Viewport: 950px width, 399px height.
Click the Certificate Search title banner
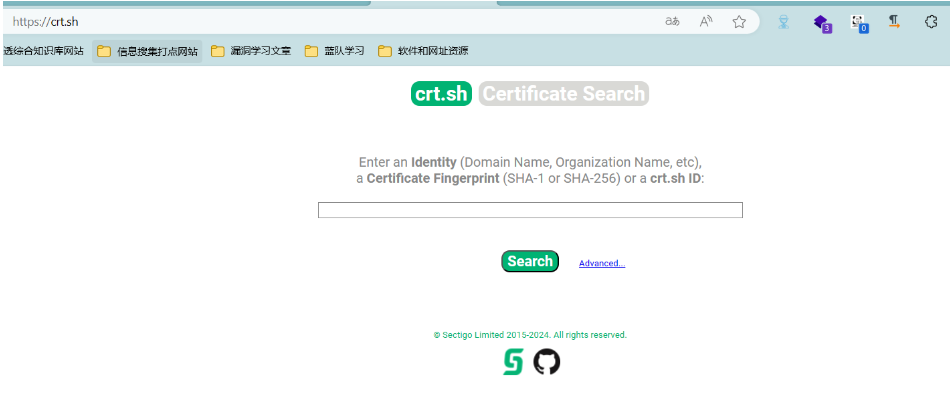pos(563,94)
